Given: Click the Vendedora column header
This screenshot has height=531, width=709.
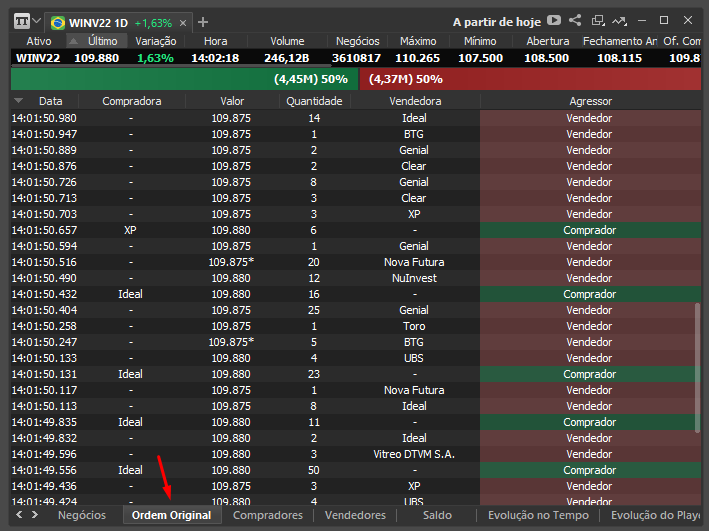Looking at the screenshot, I should click(415, 101).
